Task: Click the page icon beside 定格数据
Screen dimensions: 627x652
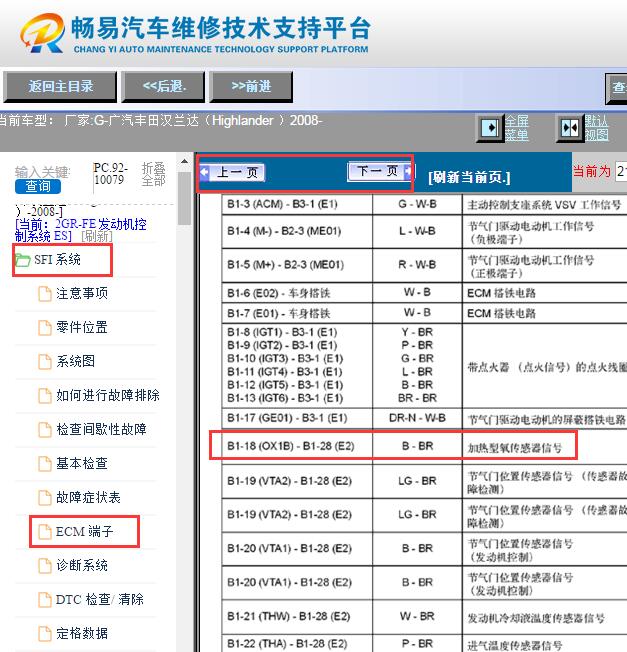Action: pos(45,633)
